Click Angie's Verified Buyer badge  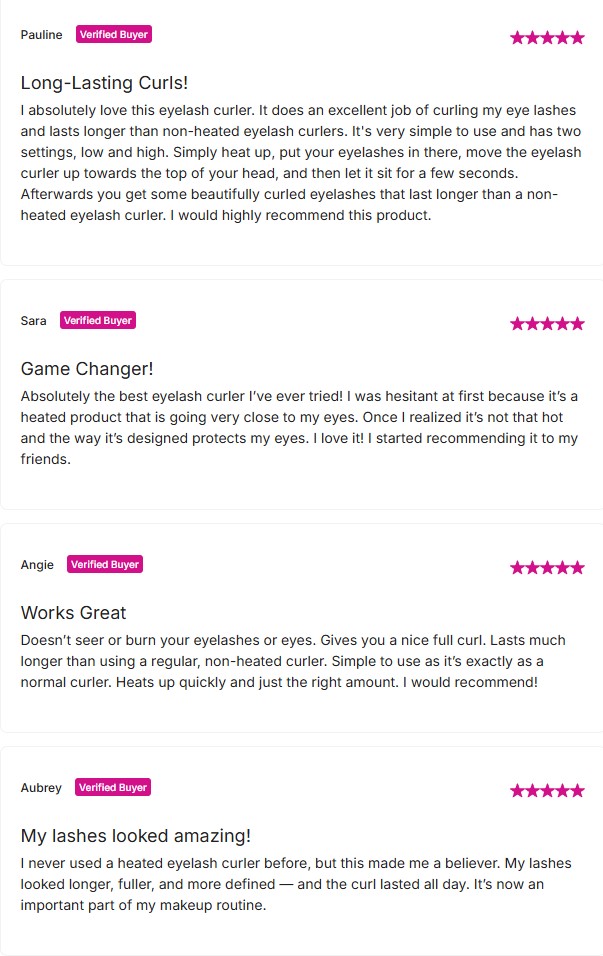click(x=104, y=565)
